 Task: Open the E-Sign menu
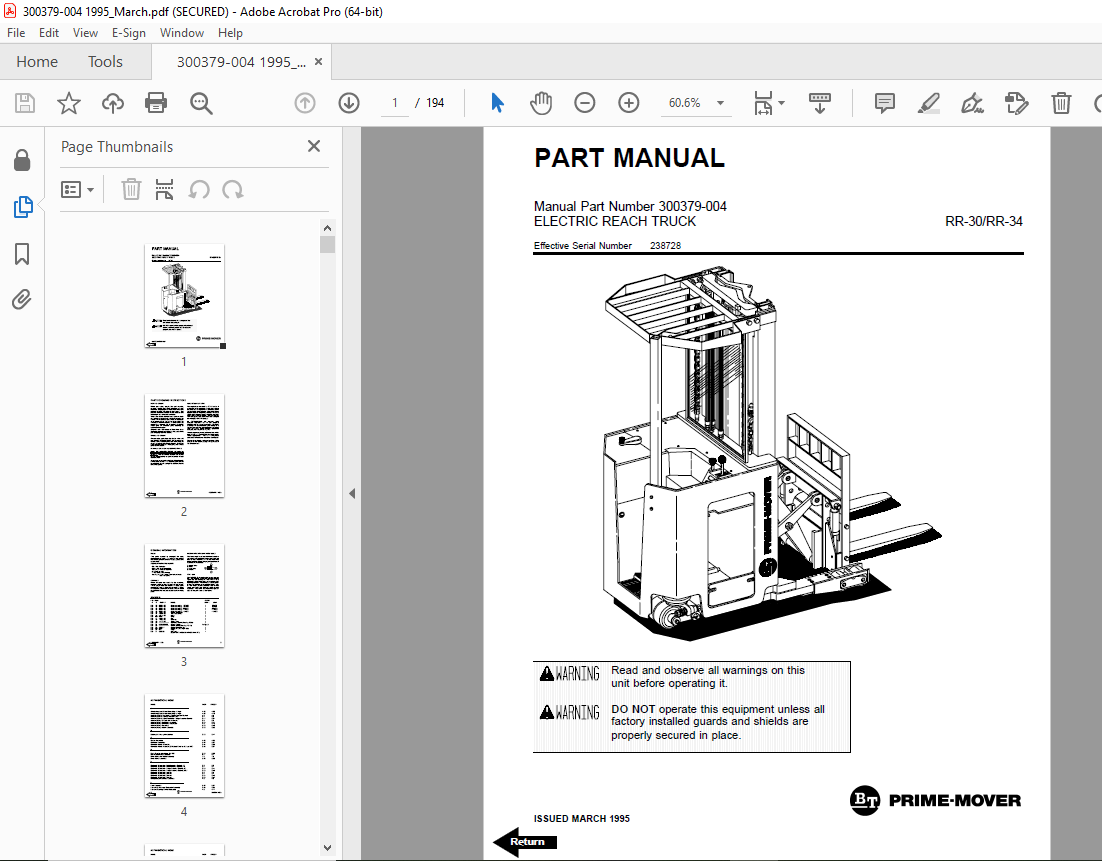click(129, 33)
